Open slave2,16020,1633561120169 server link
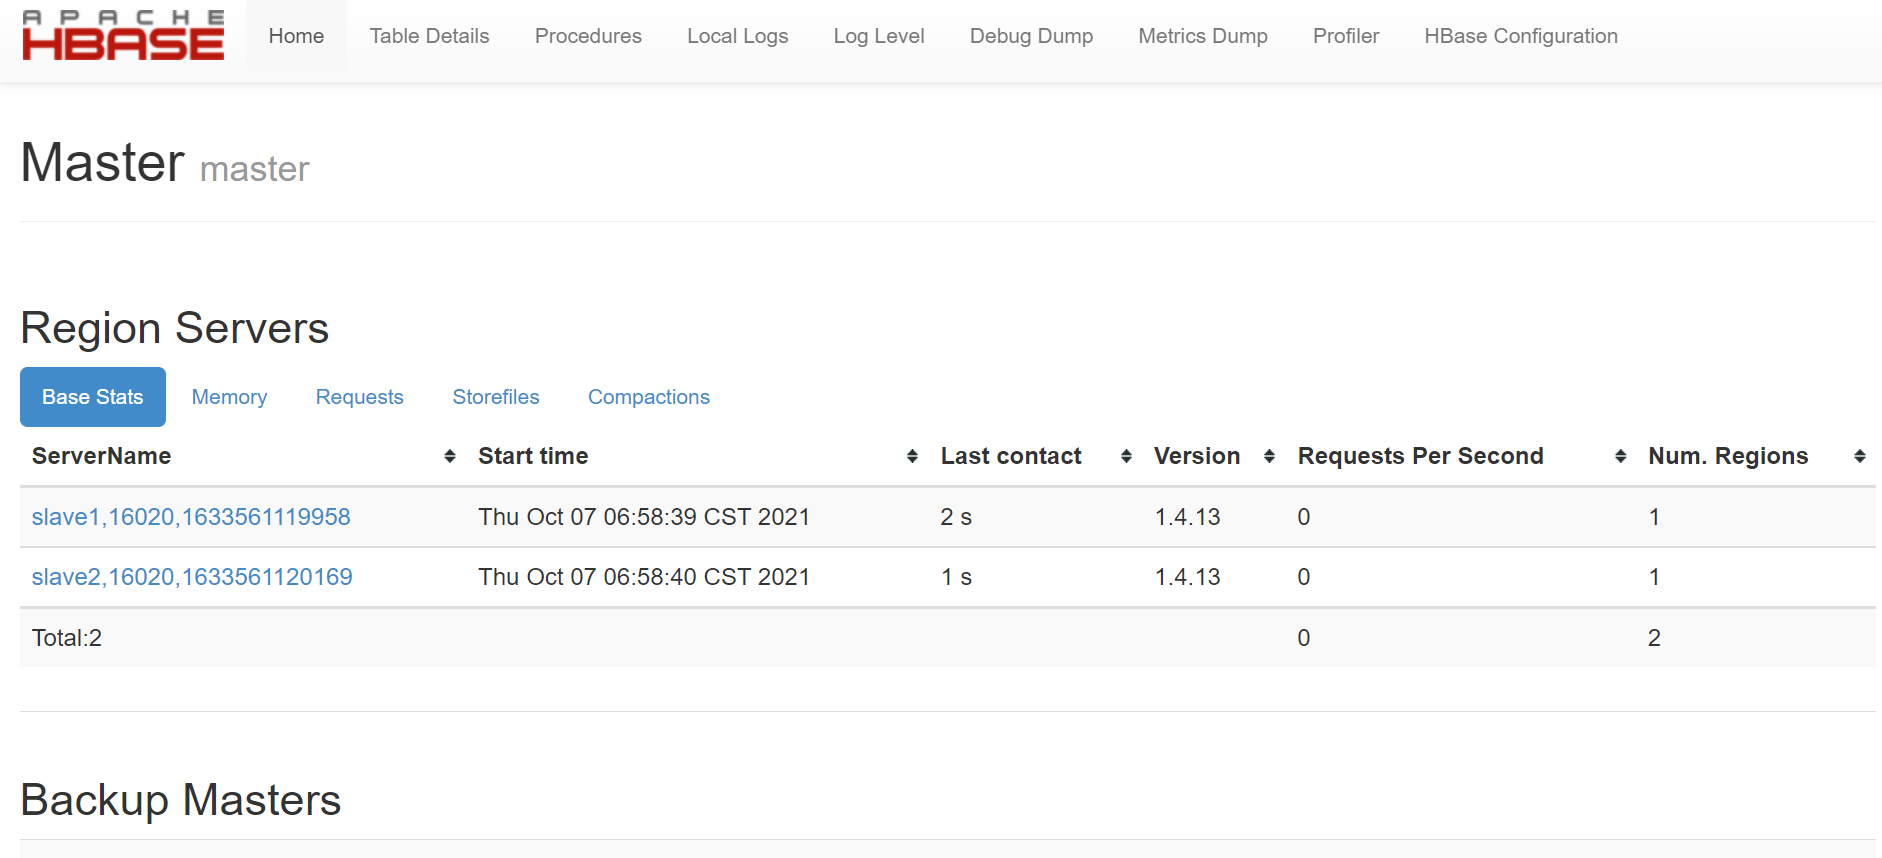The width and height of the screenshot is (1882, 858). click(192, 577)
